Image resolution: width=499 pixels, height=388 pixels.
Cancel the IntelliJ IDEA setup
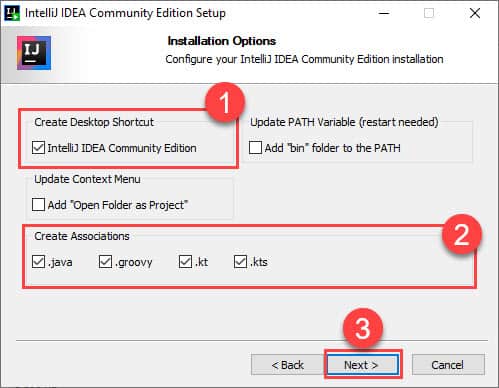point(448,365)
